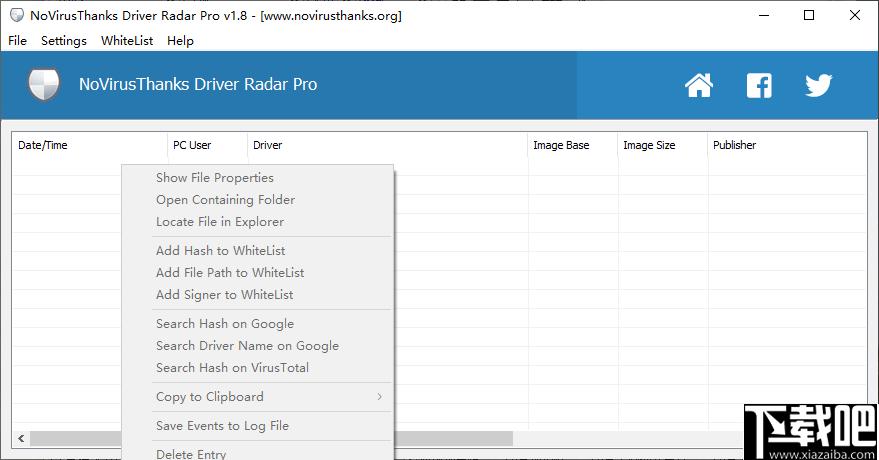Select Locate File in Explorer
Viewport: 879px width, 460px height.
pyautogui.click(x=258, y=222)
